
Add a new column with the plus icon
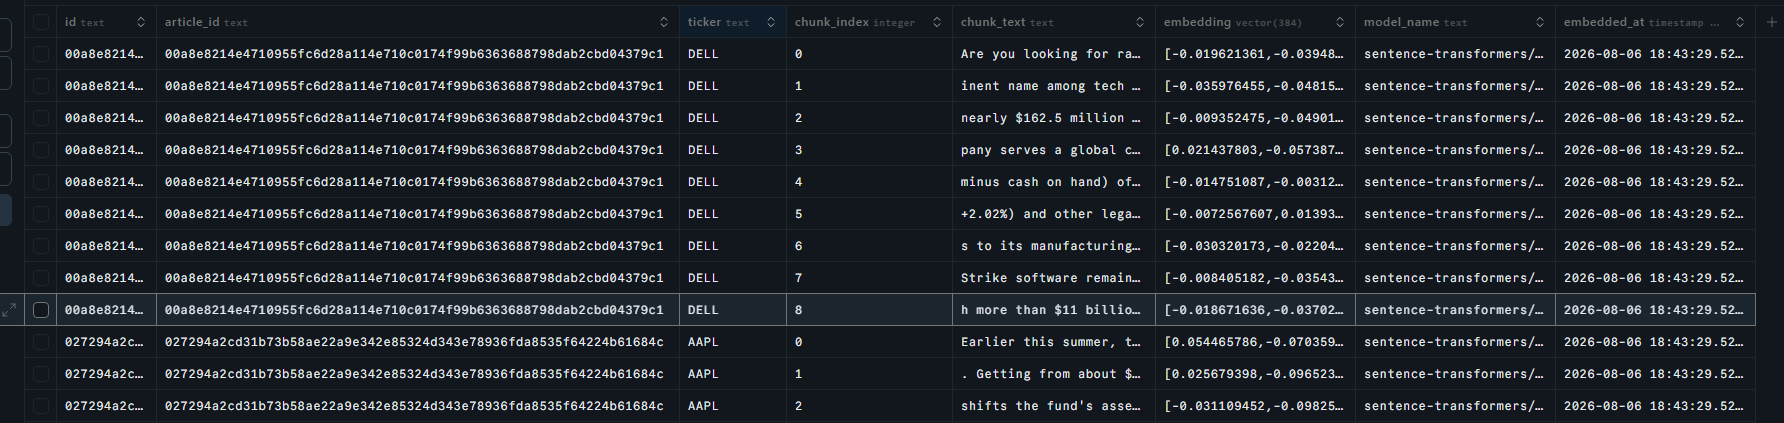click(x=1772, y=22)
